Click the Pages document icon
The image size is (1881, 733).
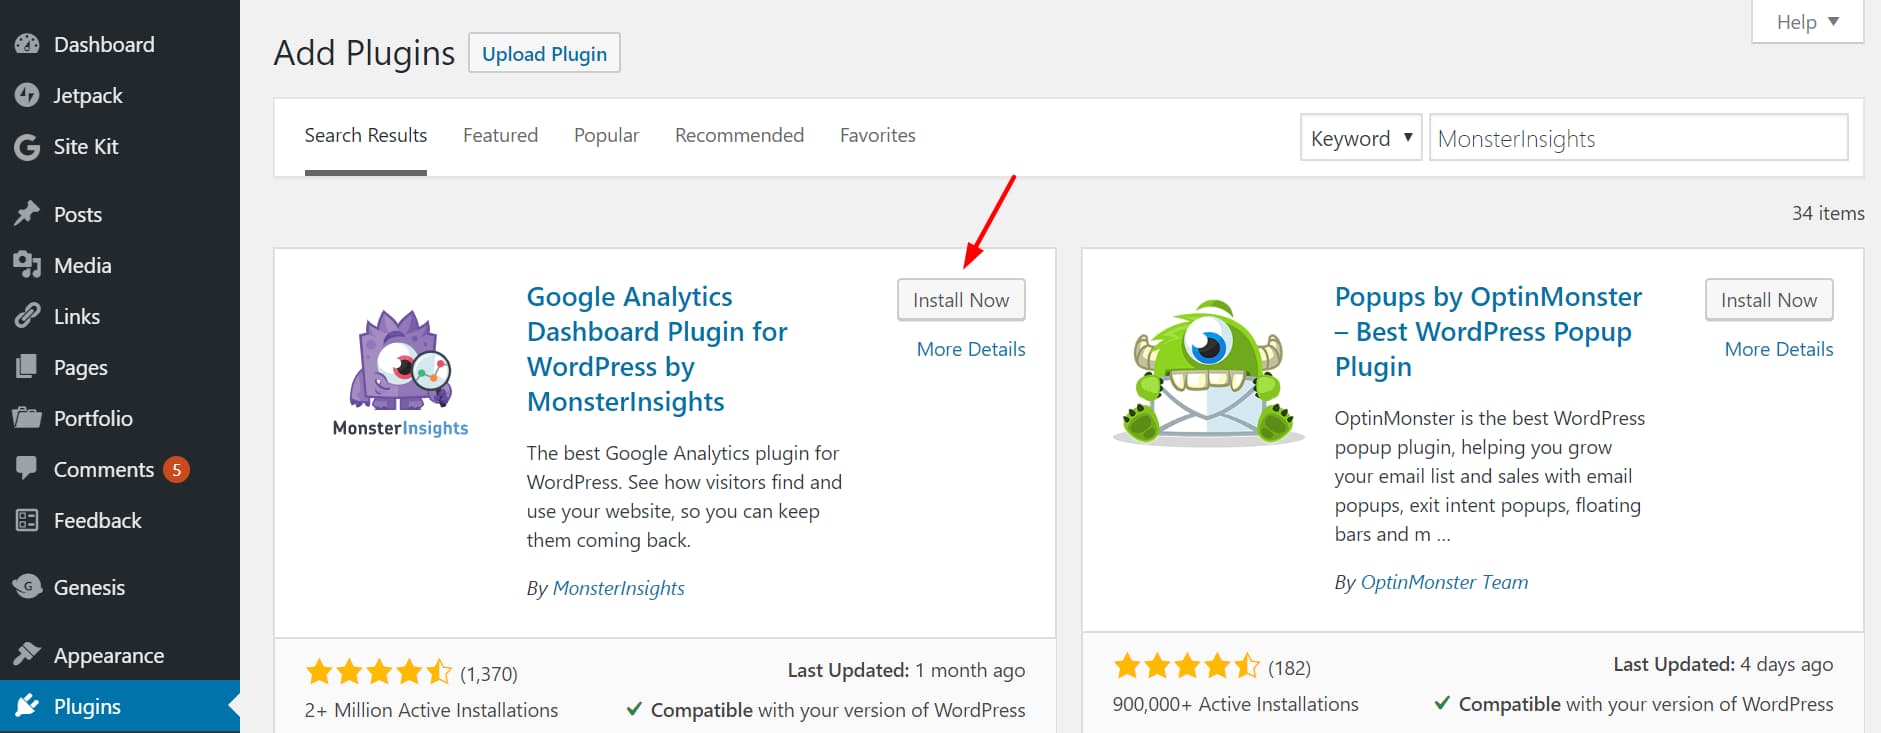click(x=27, y=367)
